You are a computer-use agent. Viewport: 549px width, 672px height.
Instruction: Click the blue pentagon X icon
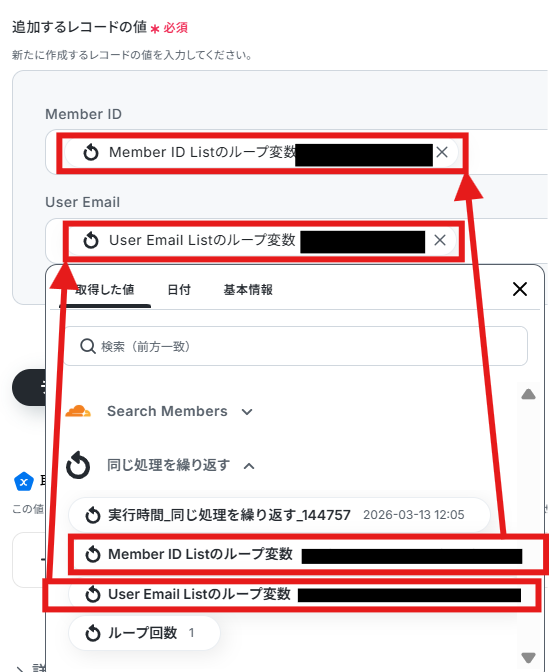click(24, 481)
